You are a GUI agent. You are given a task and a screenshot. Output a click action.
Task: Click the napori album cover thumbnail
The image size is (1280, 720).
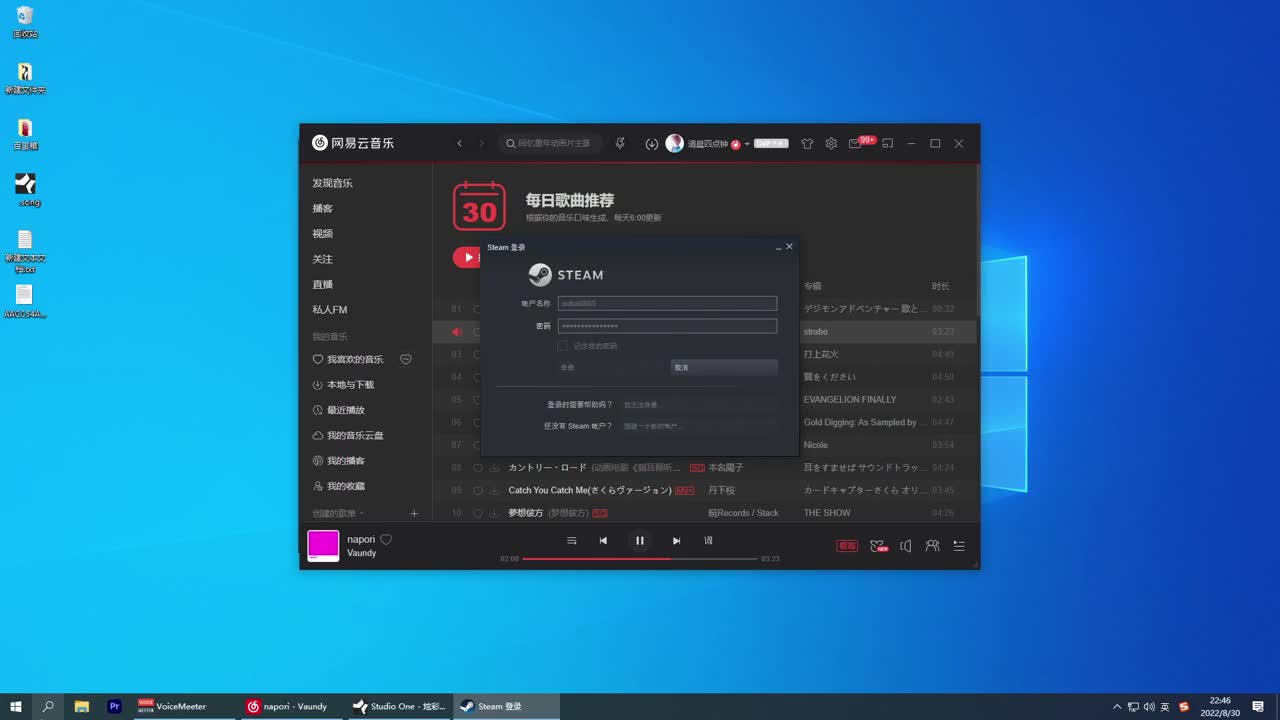click(x=323, y=546)
